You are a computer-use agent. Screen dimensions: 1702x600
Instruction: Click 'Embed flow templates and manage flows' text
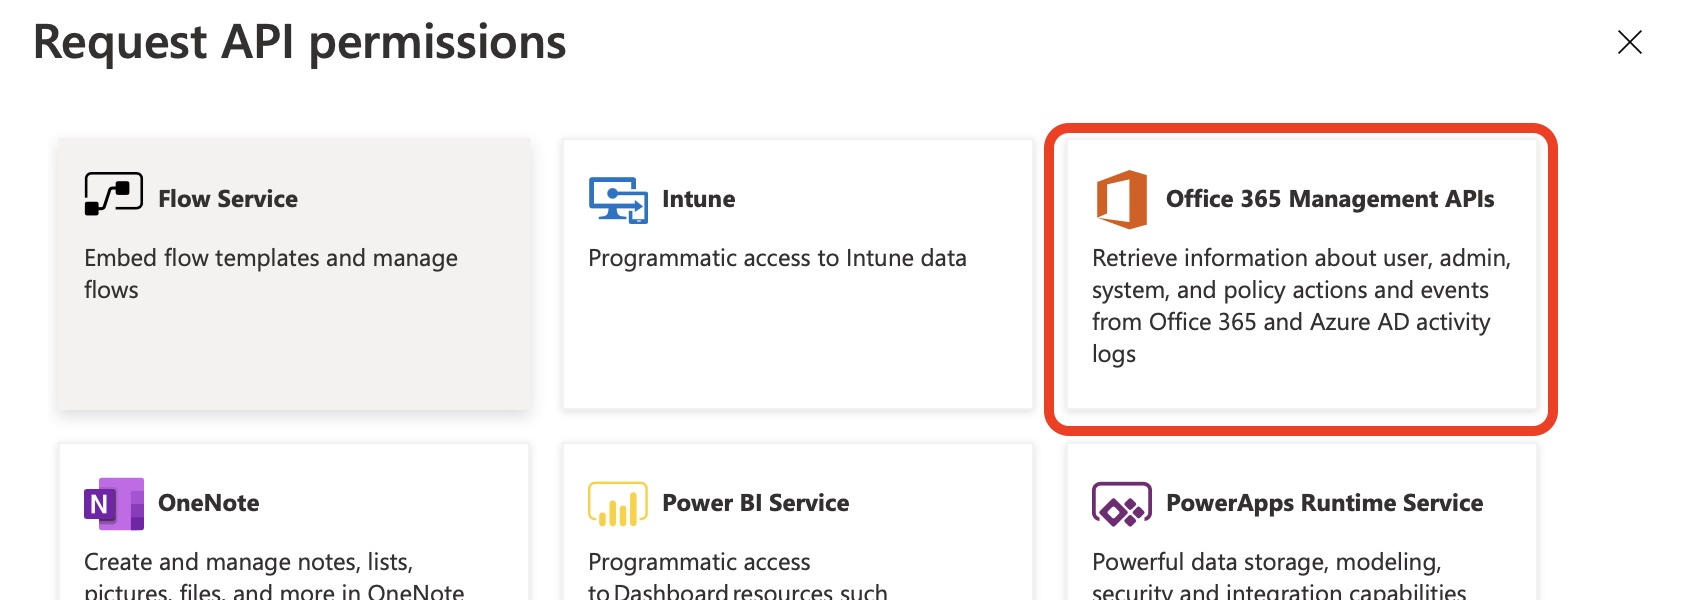coord(271,274)
